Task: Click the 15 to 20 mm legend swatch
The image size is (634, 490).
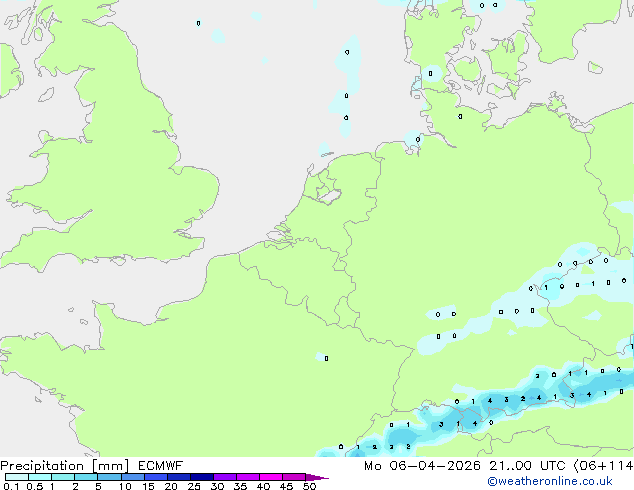Action: 155,477
